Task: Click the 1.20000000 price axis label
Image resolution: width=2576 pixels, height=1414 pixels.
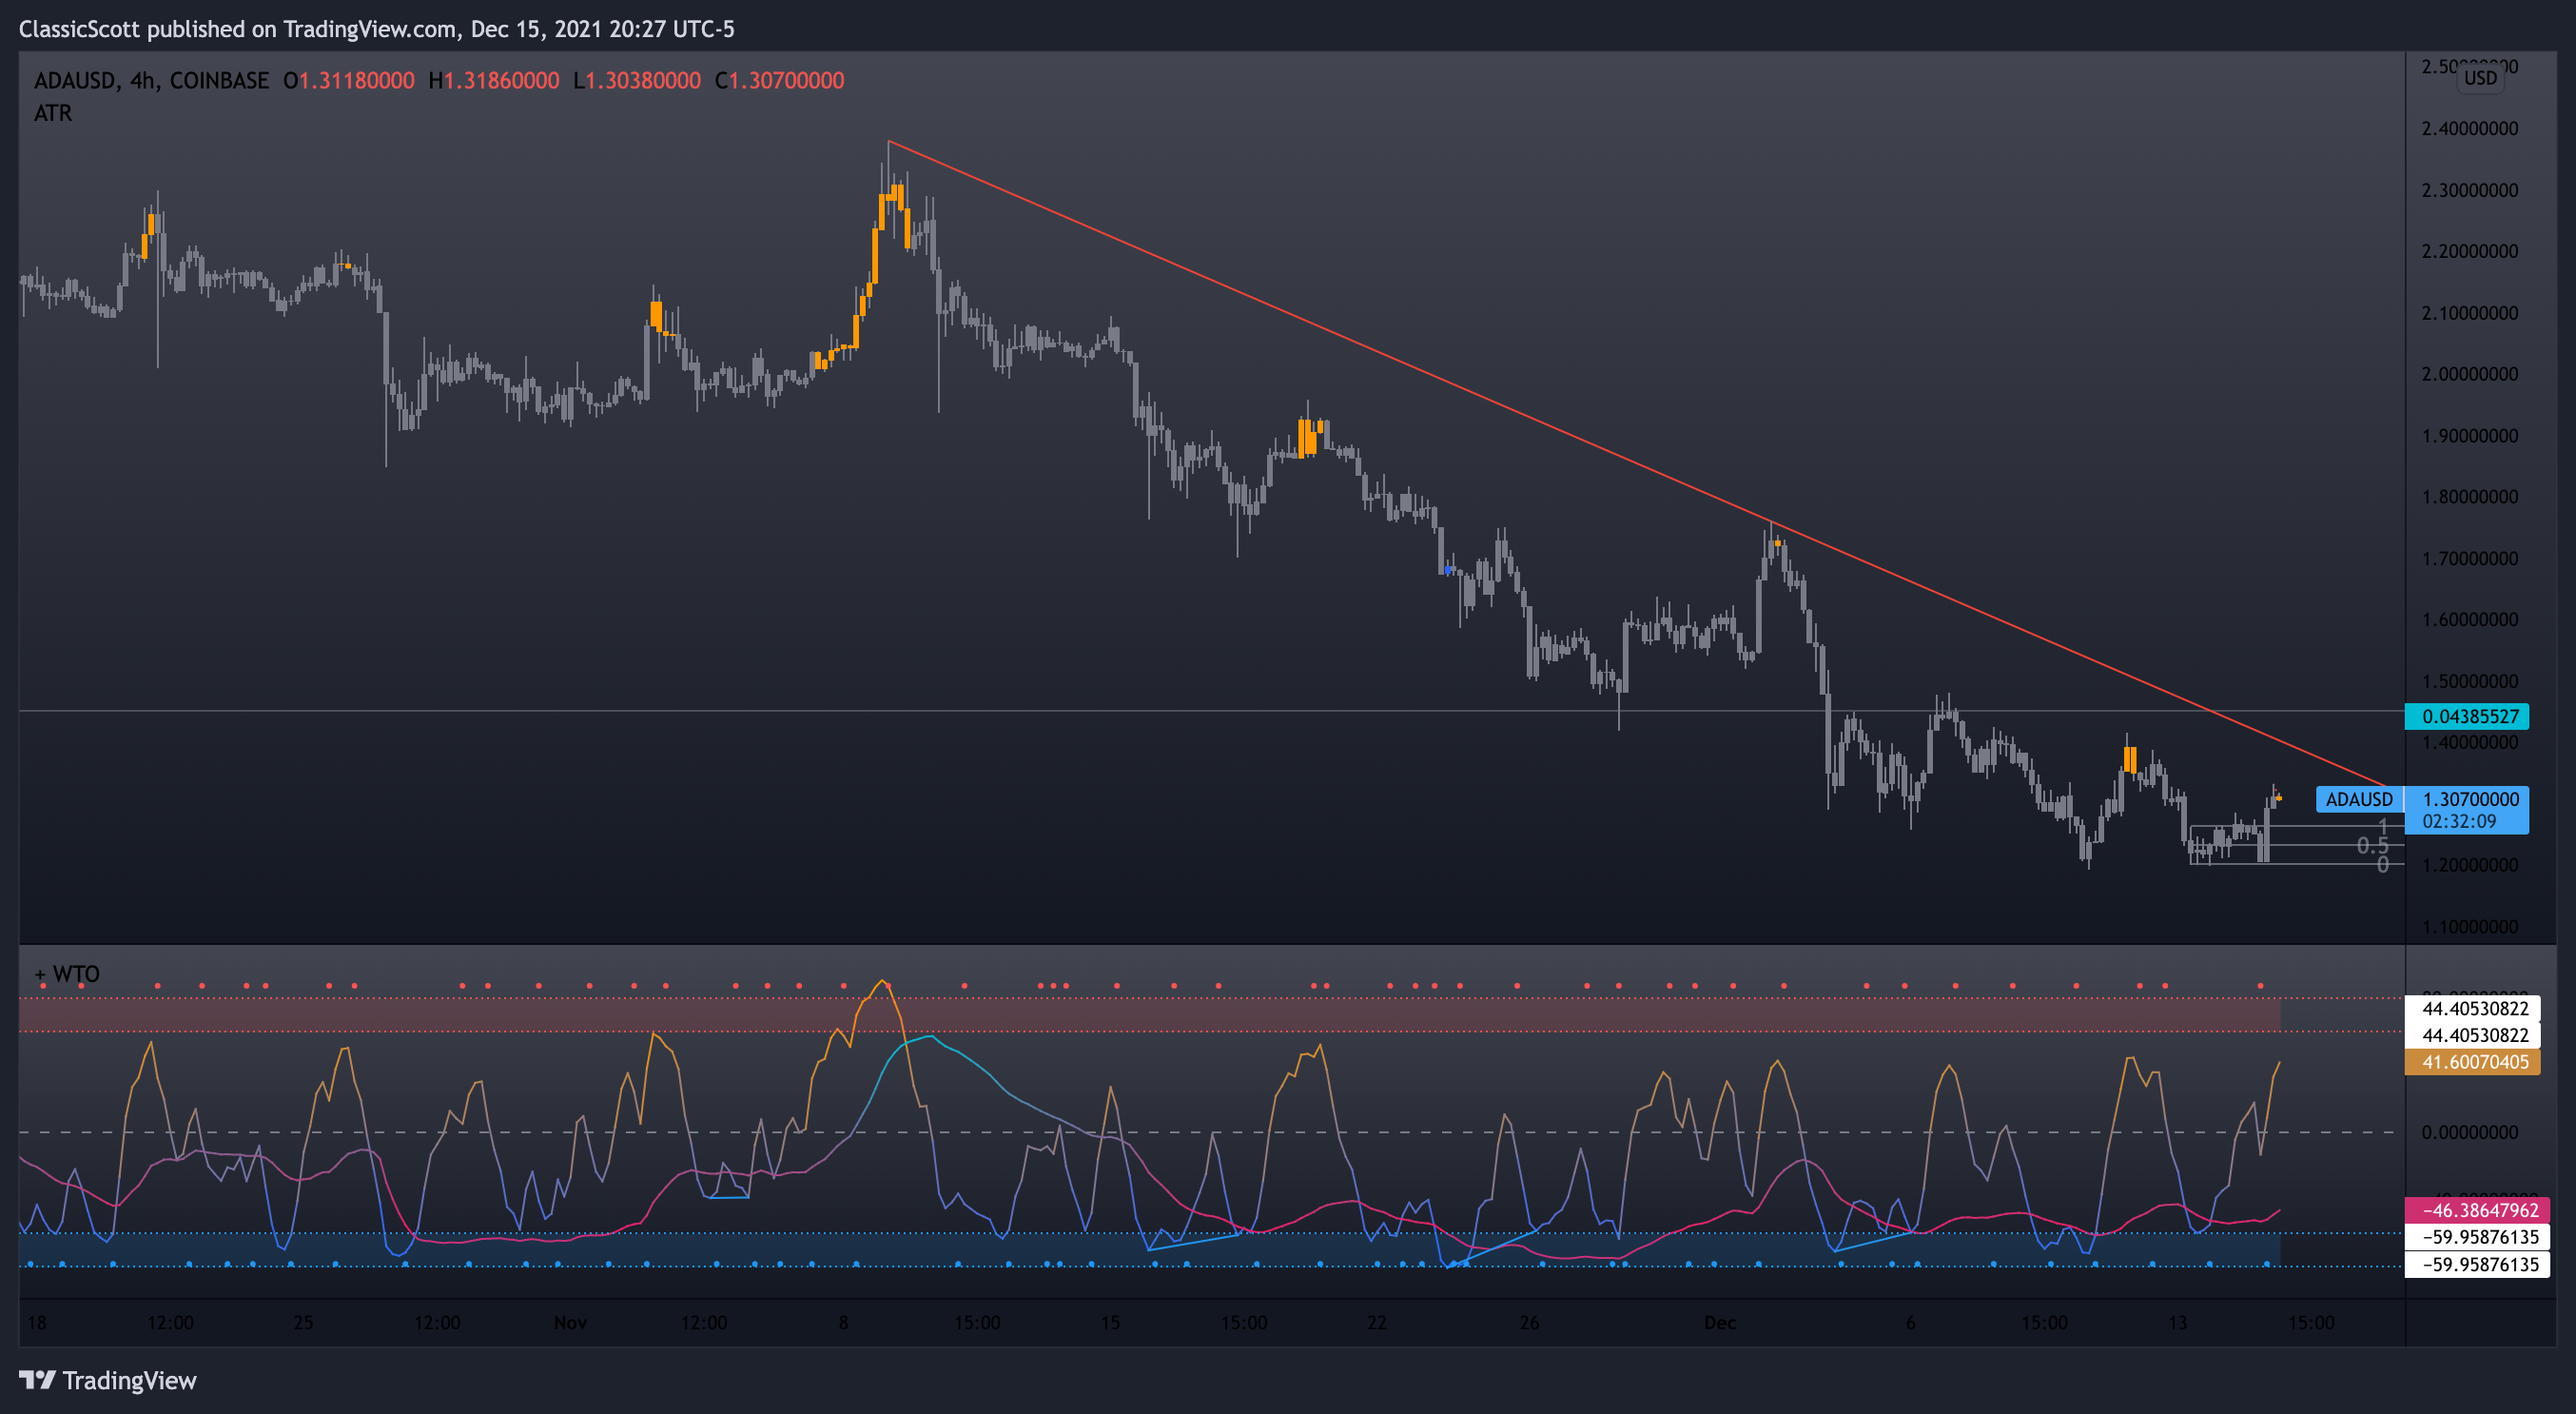Action: click(x=2470, y=865)
